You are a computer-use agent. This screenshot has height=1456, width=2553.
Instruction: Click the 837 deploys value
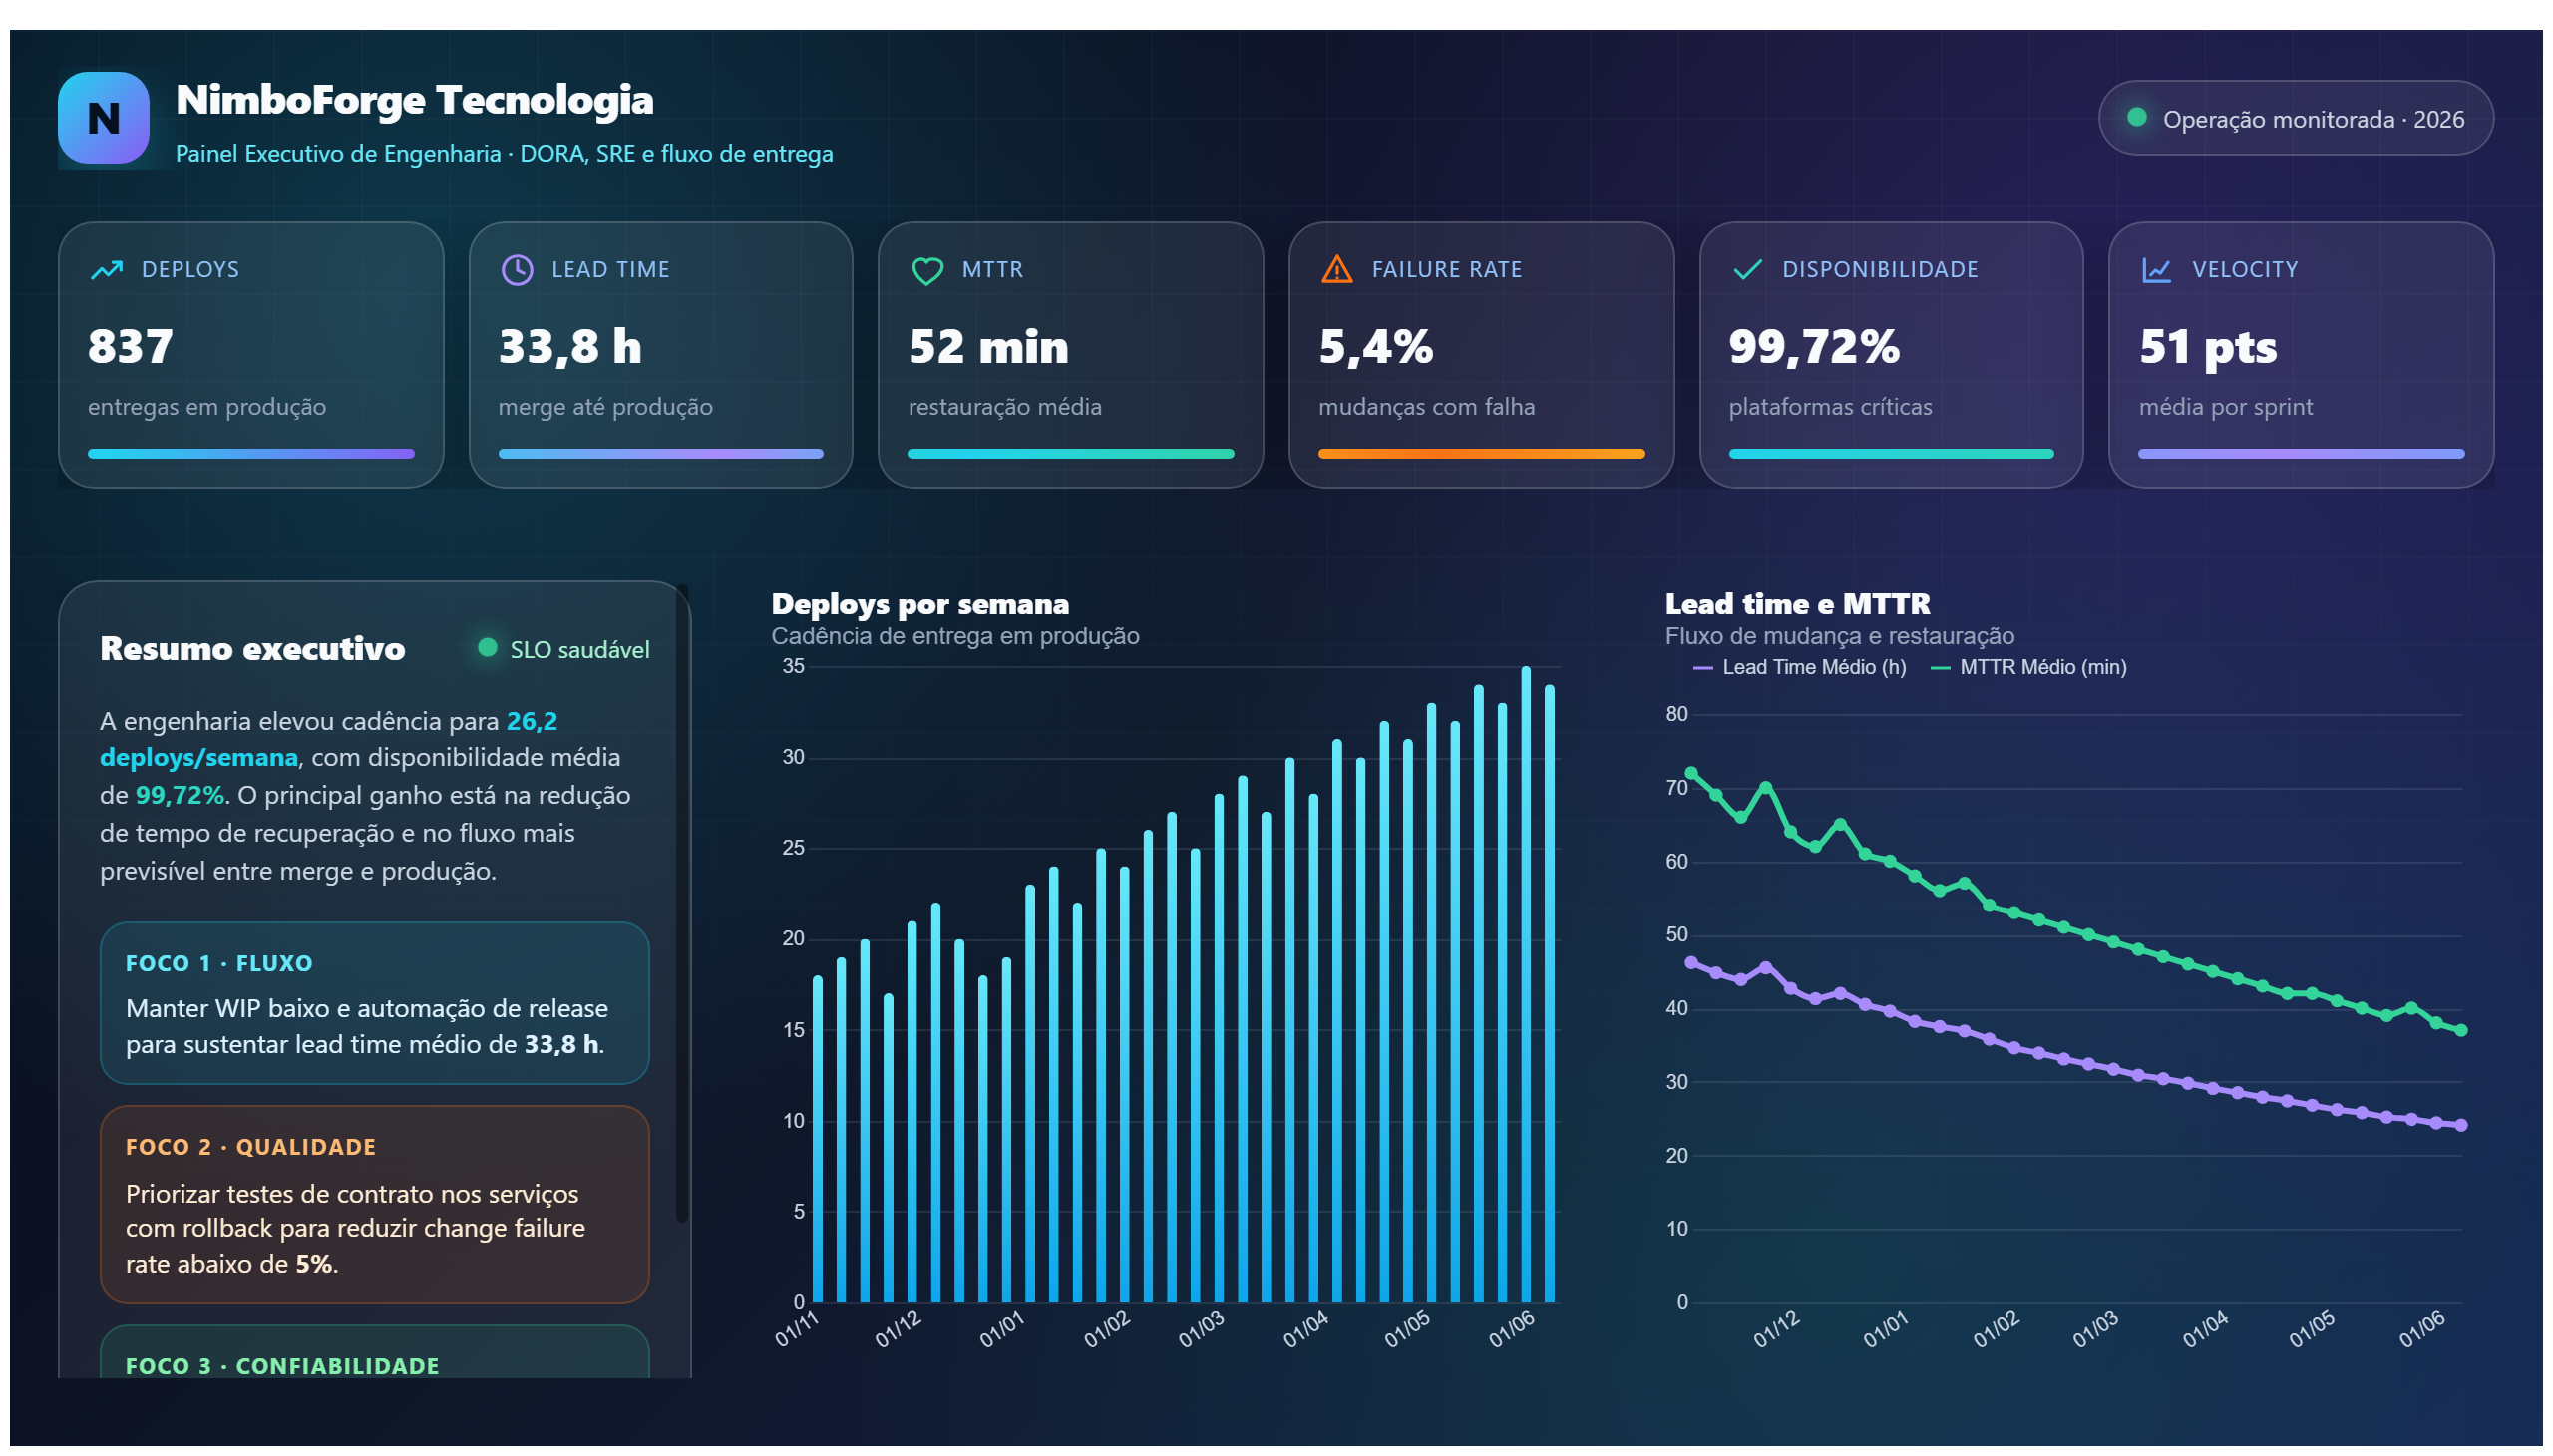tap(131, 347)
